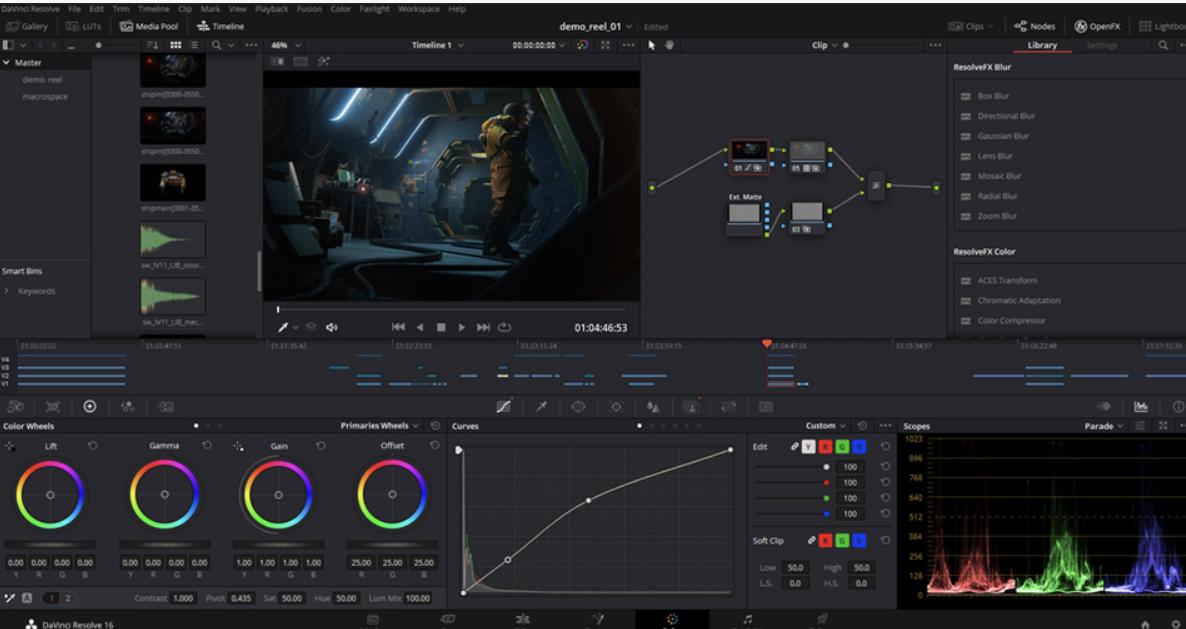Toggle loop playback in the viewer
Screen dimensions: 1186x629
pyautogui.click(x=505, y=327)
